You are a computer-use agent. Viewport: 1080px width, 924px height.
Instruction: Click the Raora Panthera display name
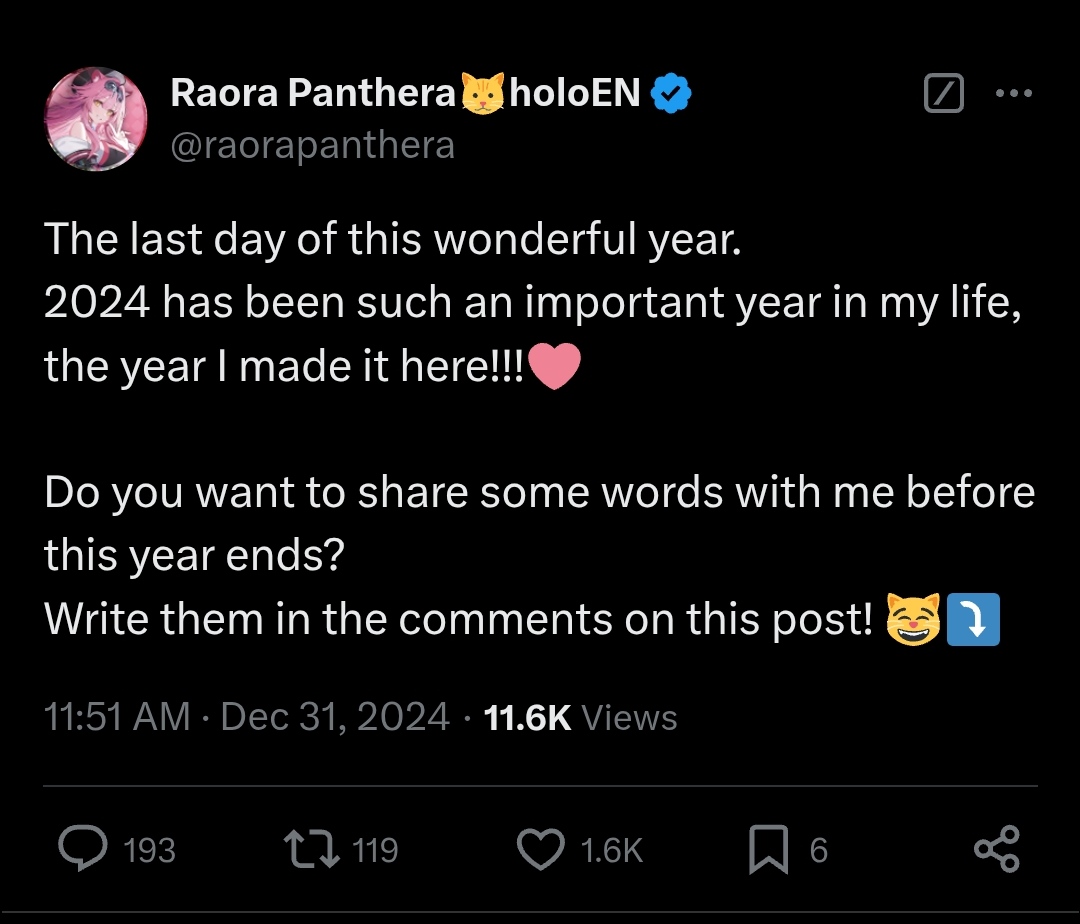pyautogui.click(x=313, y=93)
